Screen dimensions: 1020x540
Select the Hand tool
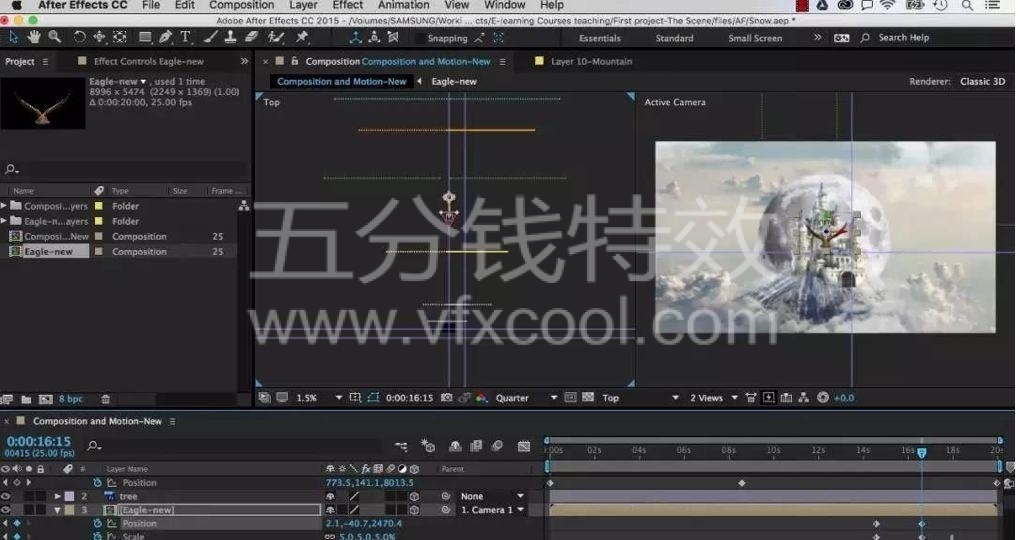[x=34, y=37]
